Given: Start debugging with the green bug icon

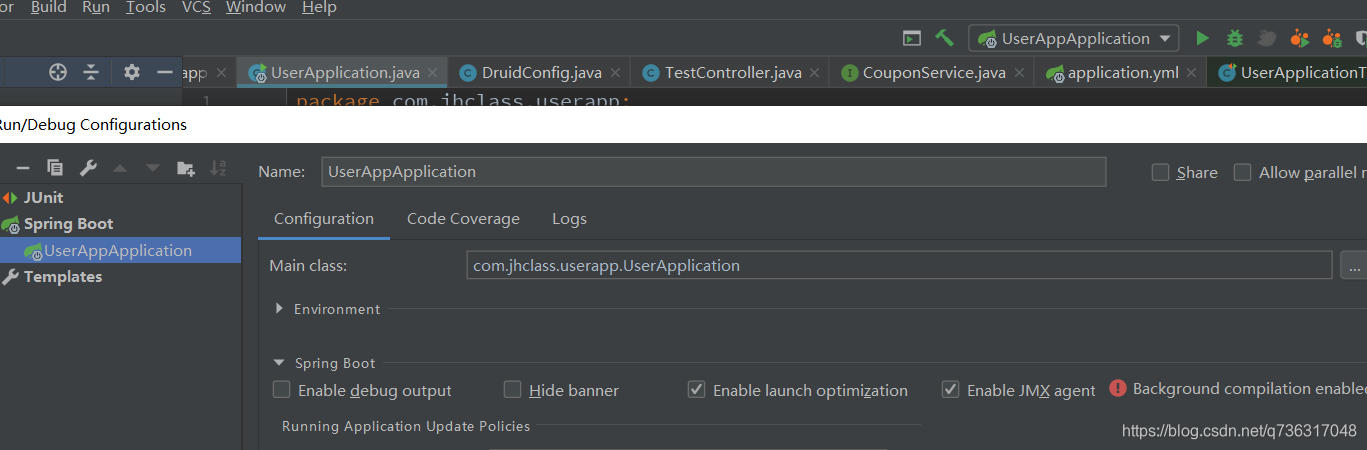Looking at the screenshot, I should 1235,38.
